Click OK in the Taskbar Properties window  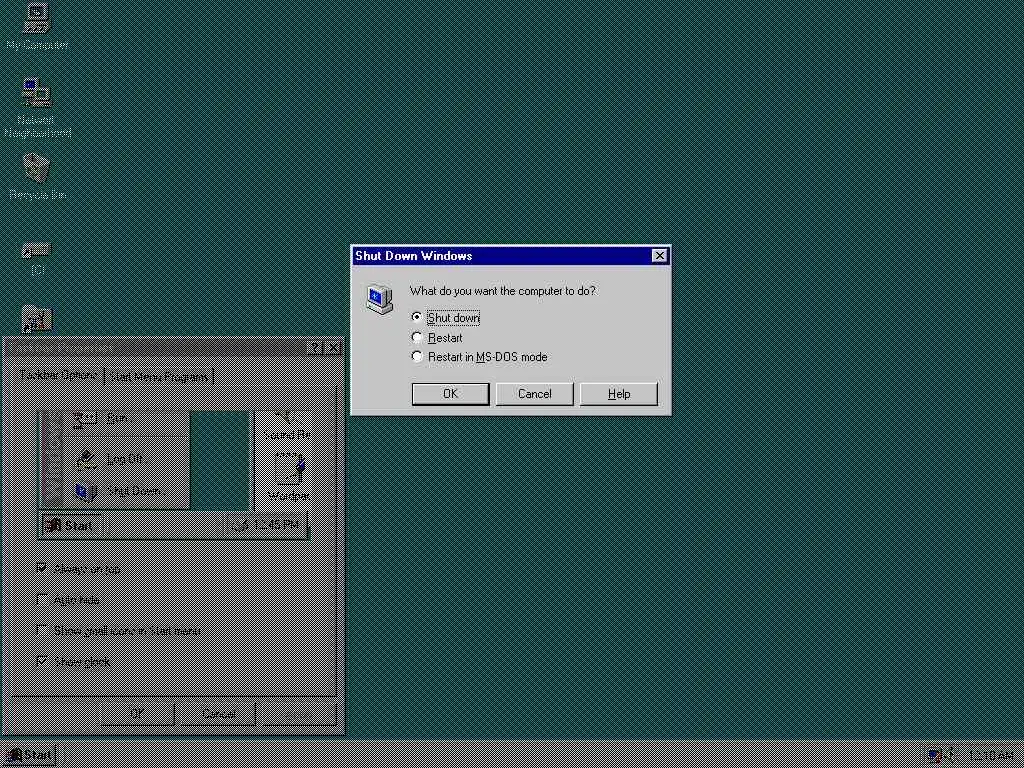point(137,713)
